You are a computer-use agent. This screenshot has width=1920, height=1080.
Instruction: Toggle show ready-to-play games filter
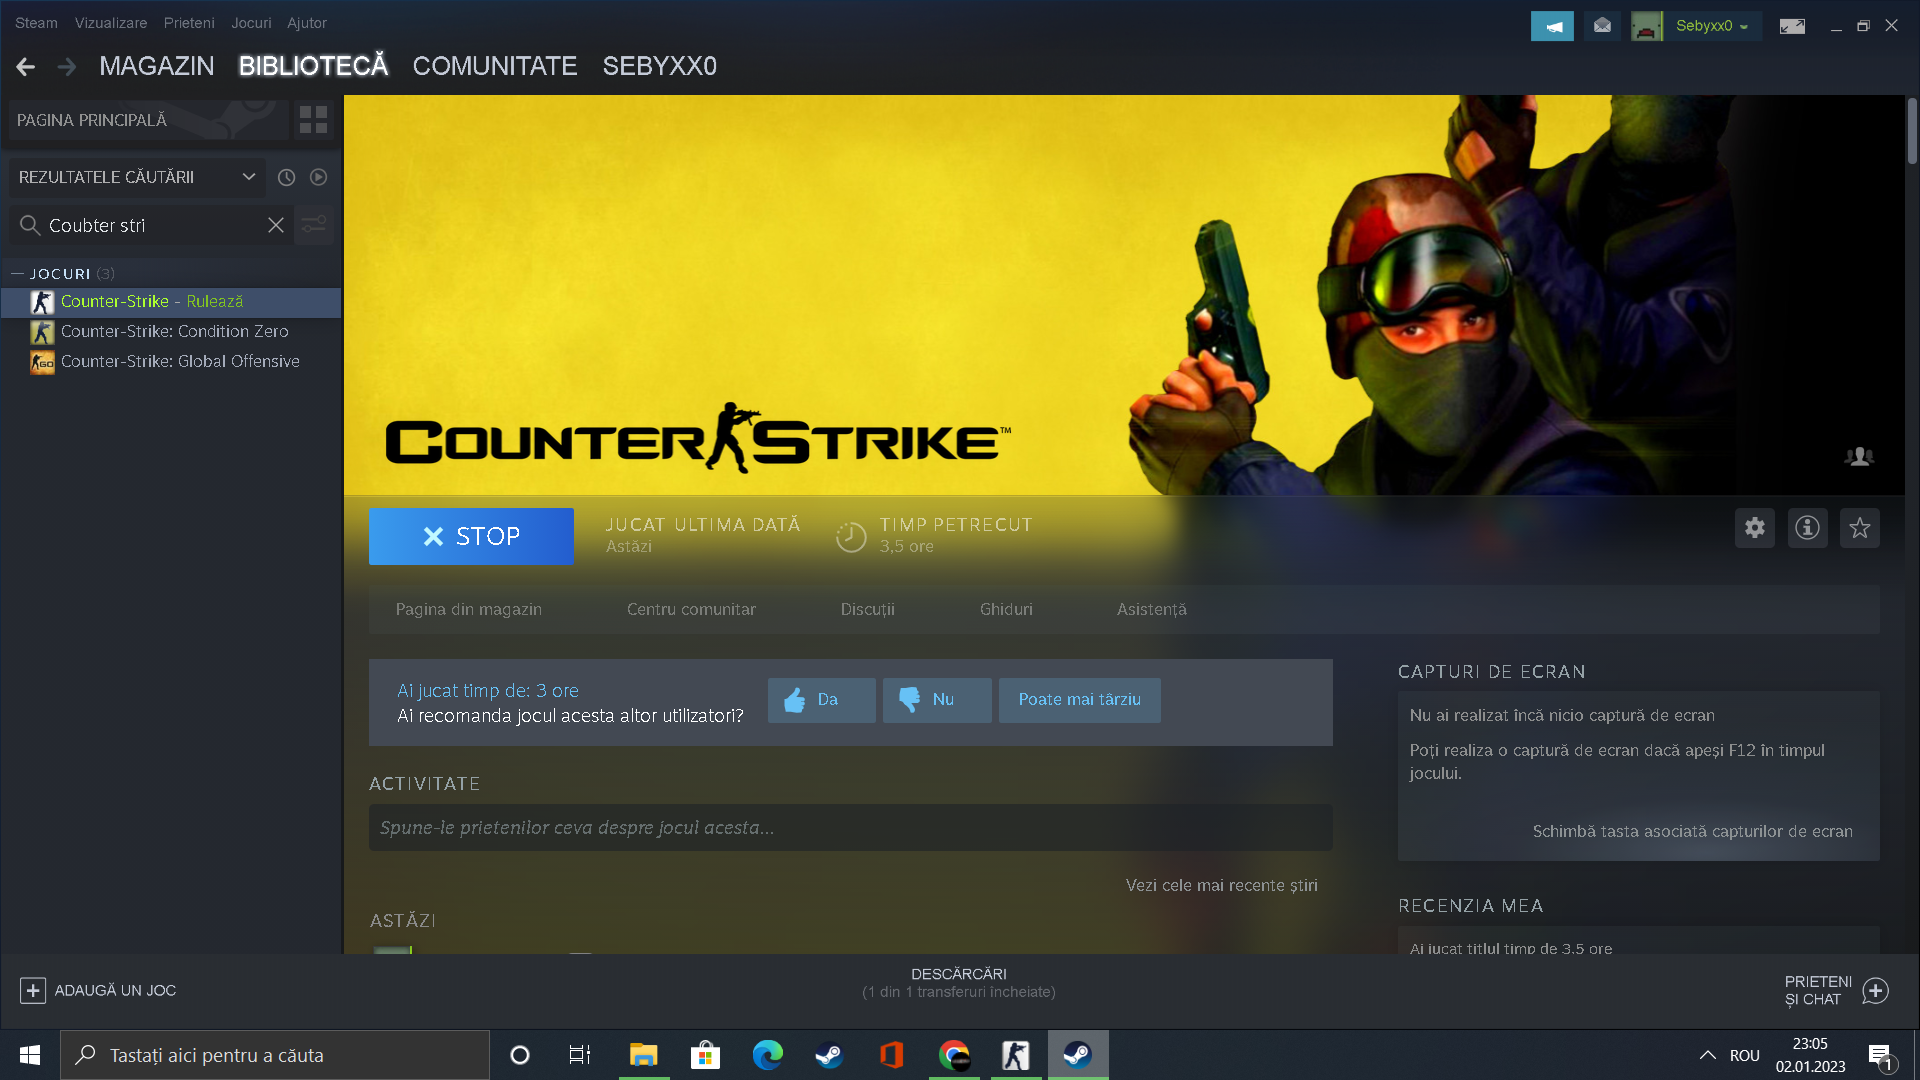coord(318,177)
